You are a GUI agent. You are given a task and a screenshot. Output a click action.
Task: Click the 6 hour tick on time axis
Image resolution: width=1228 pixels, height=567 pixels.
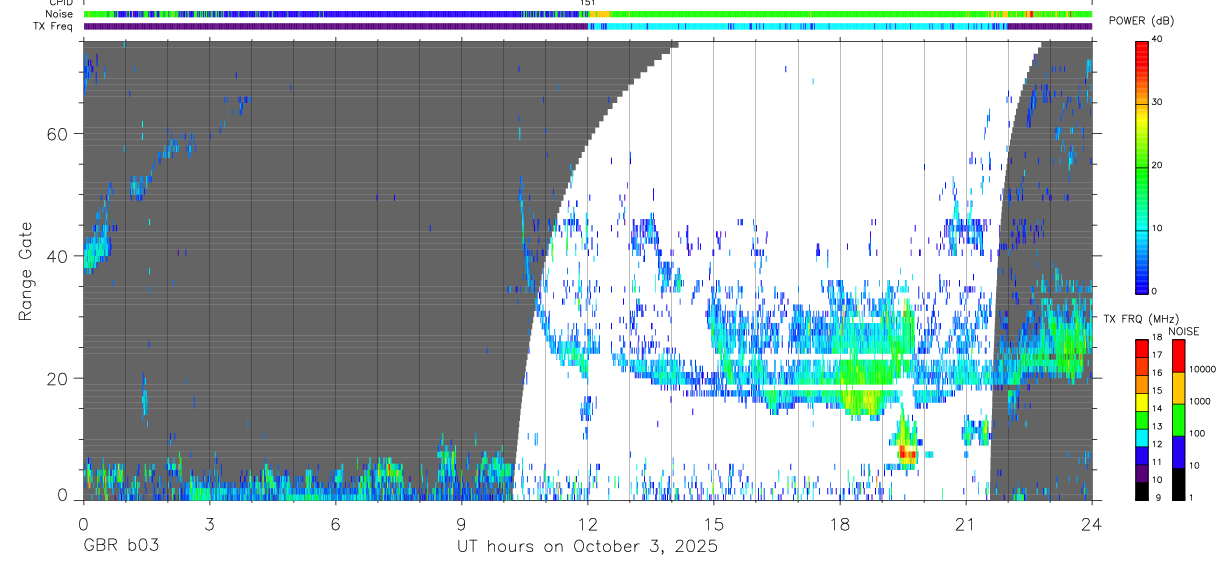tap(335, 523)
